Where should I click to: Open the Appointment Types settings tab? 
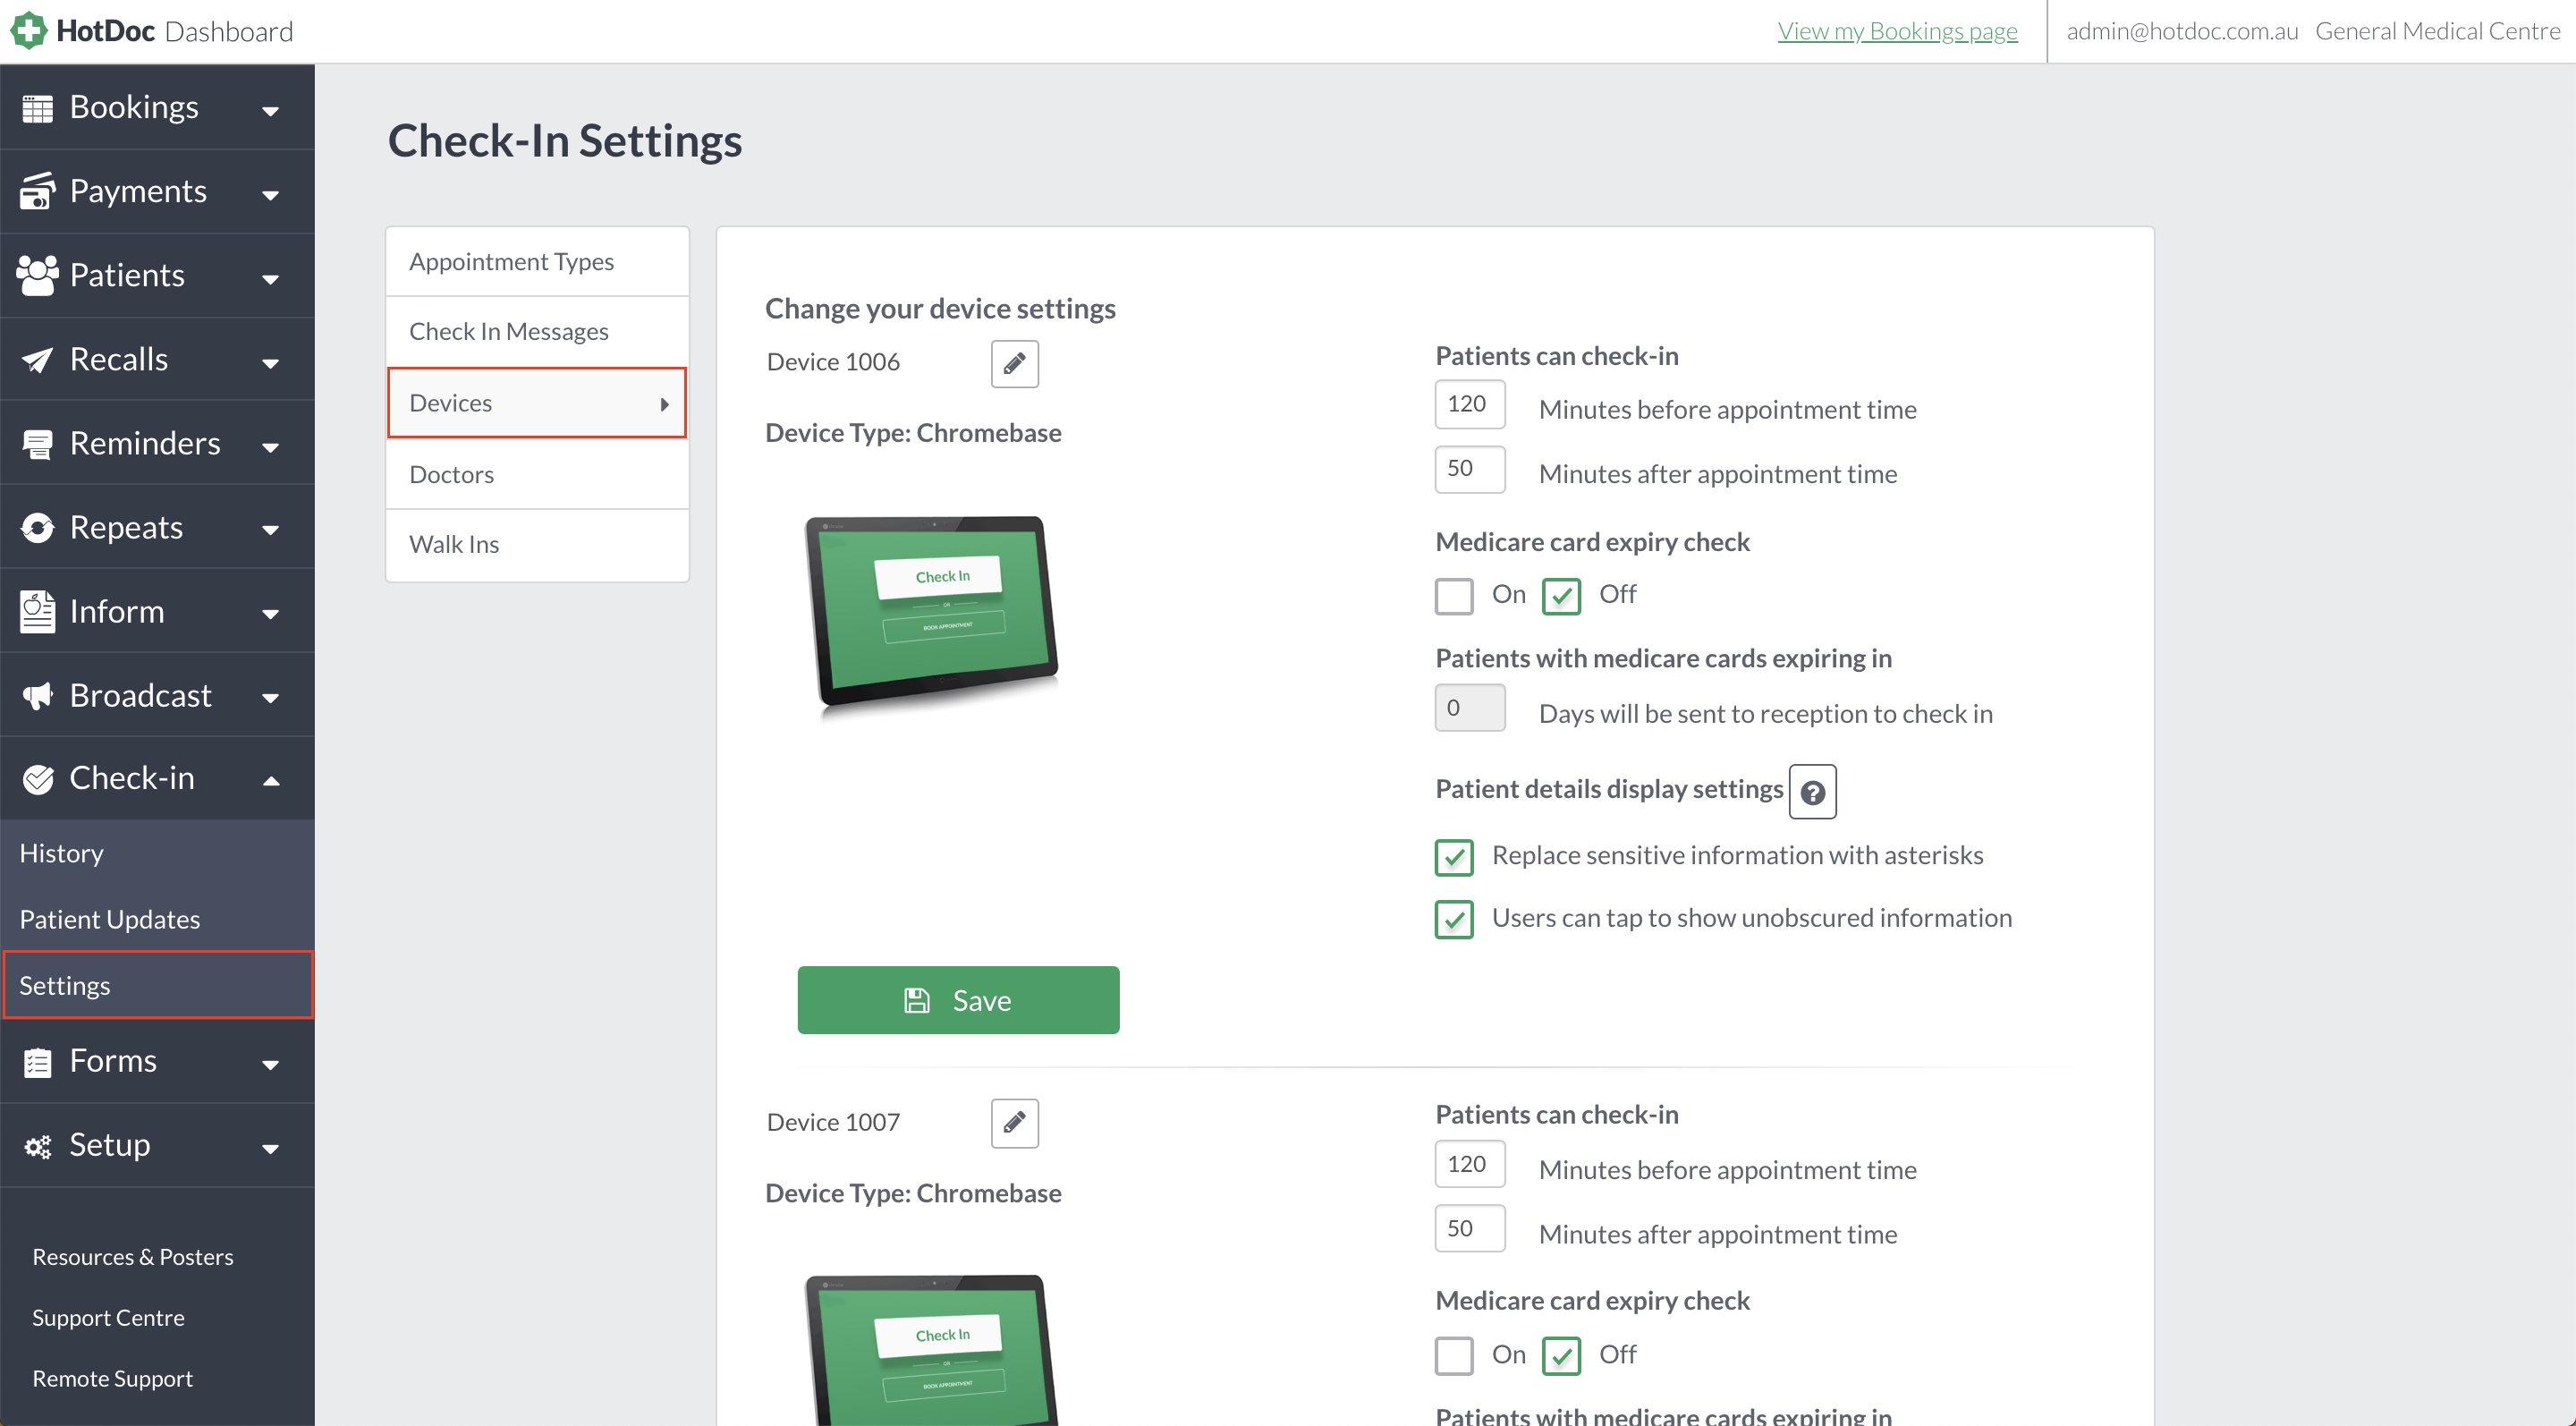(537, 262)
